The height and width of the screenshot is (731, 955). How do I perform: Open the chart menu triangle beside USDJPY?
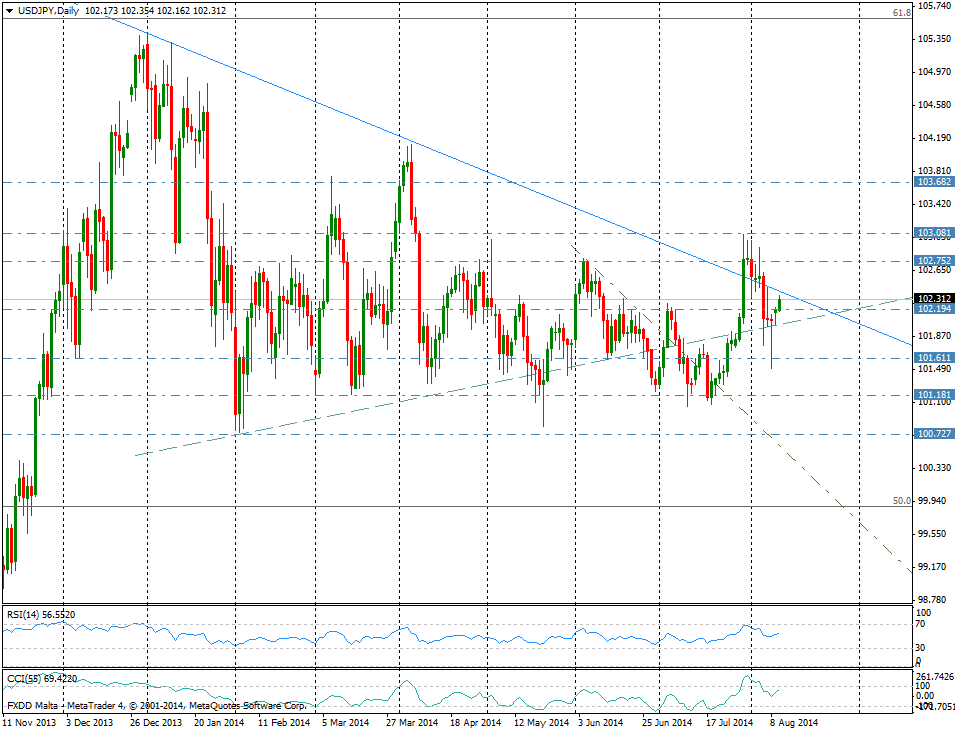pos(9,10)
